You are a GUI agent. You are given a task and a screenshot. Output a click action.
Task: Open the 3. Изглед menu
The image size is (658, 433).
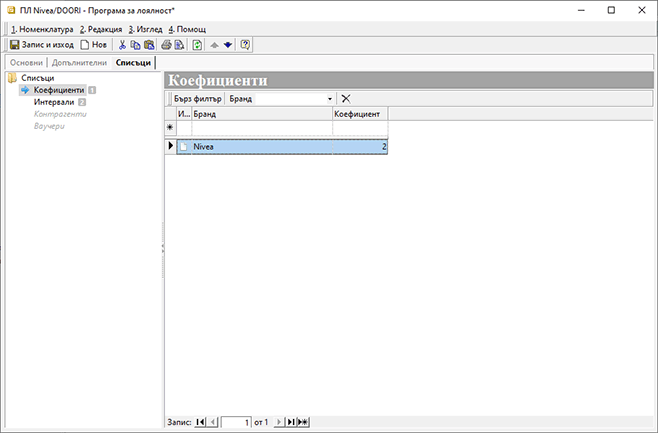tap(145, 29)
